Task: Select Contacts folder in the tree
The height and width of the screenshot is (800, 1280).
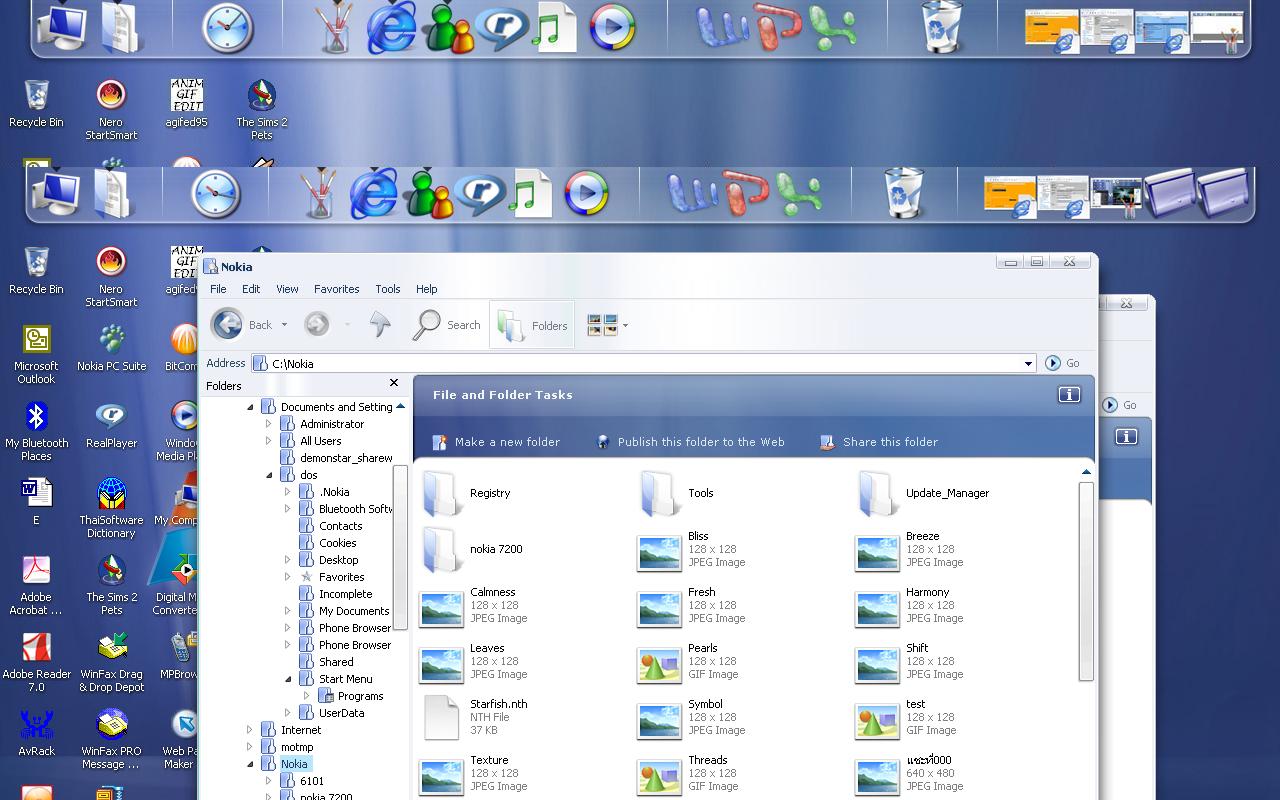Action: tap(340, 526)
